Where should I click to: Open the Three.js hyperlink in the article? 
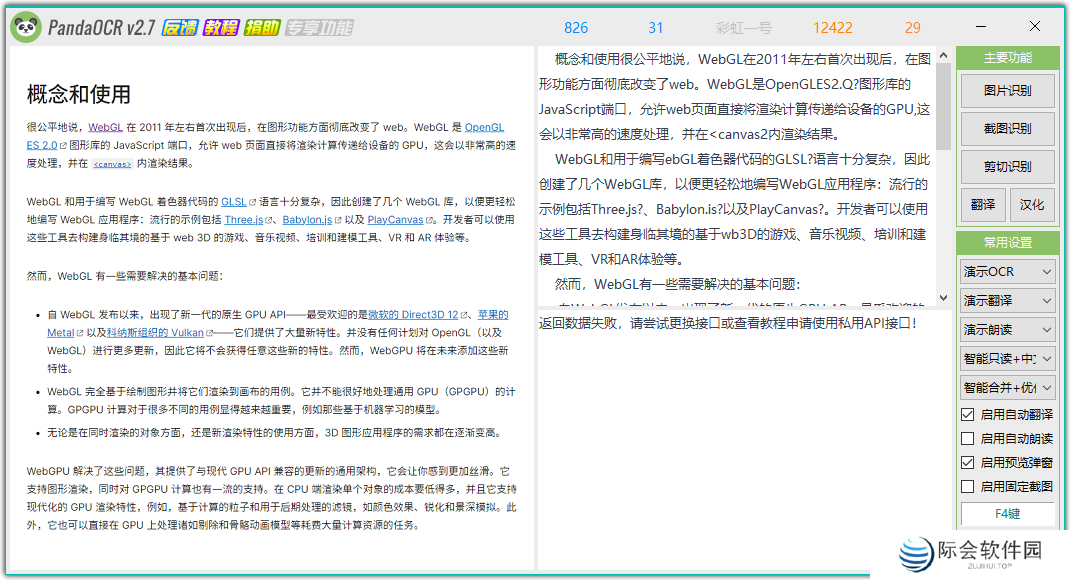244,219
